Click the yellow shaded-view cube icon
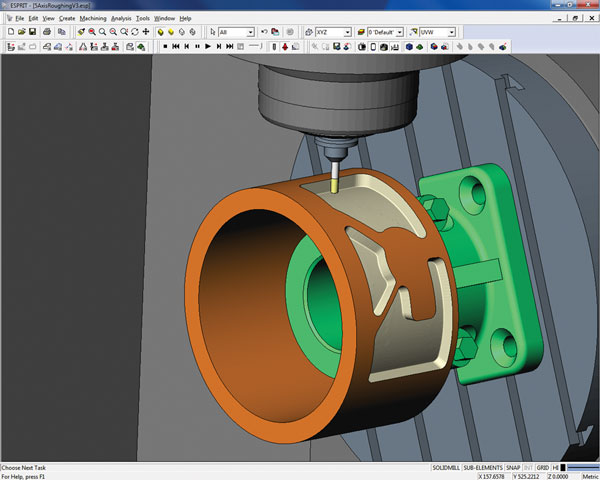 tap(160, 32)
